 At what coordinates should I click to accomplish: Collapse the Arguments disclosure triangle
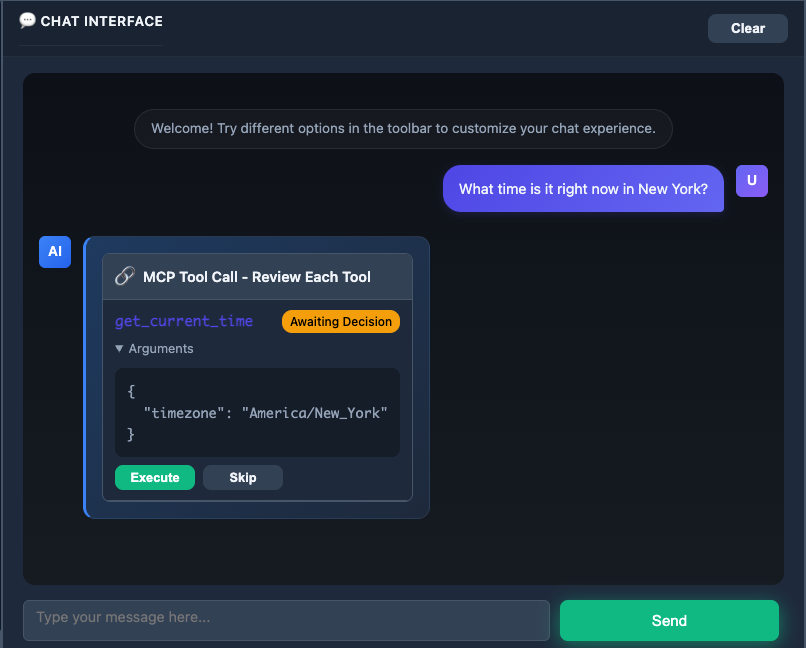coord(120,349)
